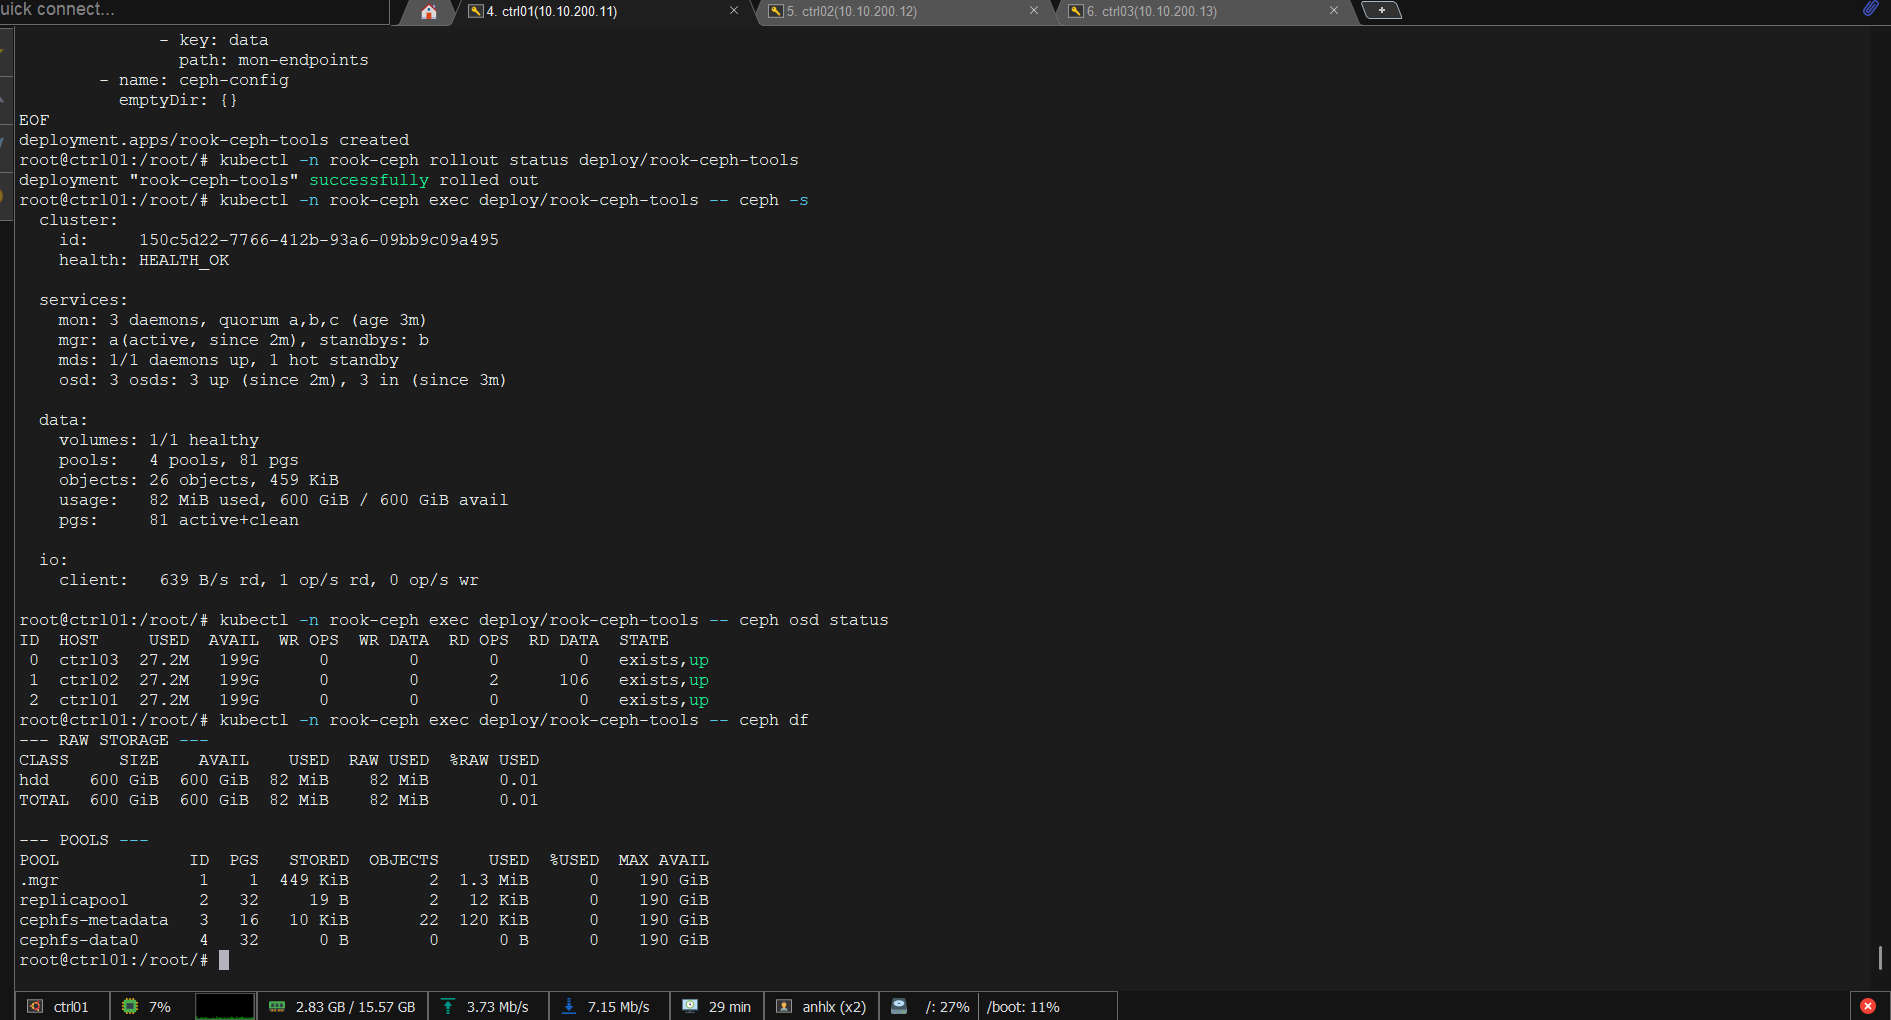Click 'cephfs-metadata' pool row name
The height and width of the screenshot is (1020, 1891).
click(x=94, y=920)
